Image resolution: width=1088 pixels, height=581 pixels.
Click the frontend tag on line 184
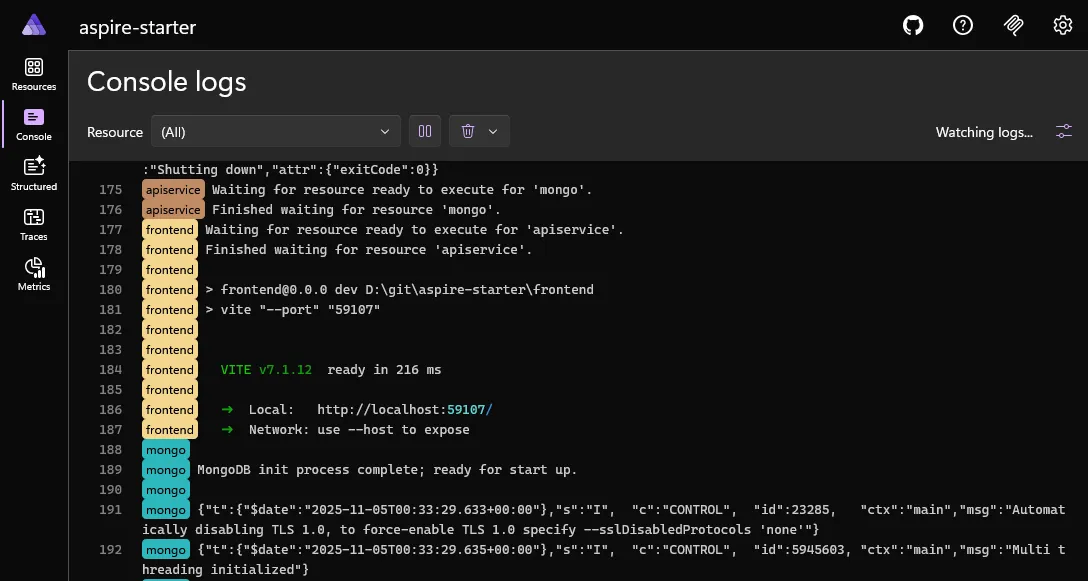coord(169,370)
